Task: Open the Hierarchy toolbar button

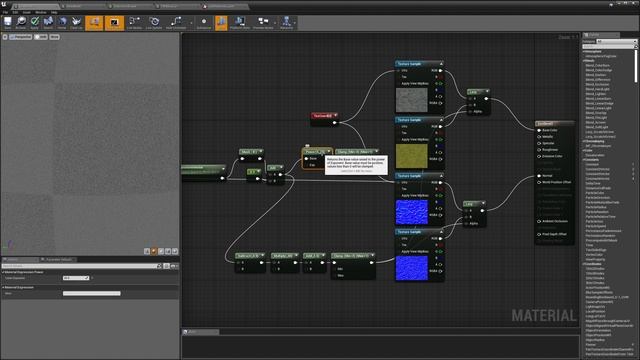Action: point(286,23)
